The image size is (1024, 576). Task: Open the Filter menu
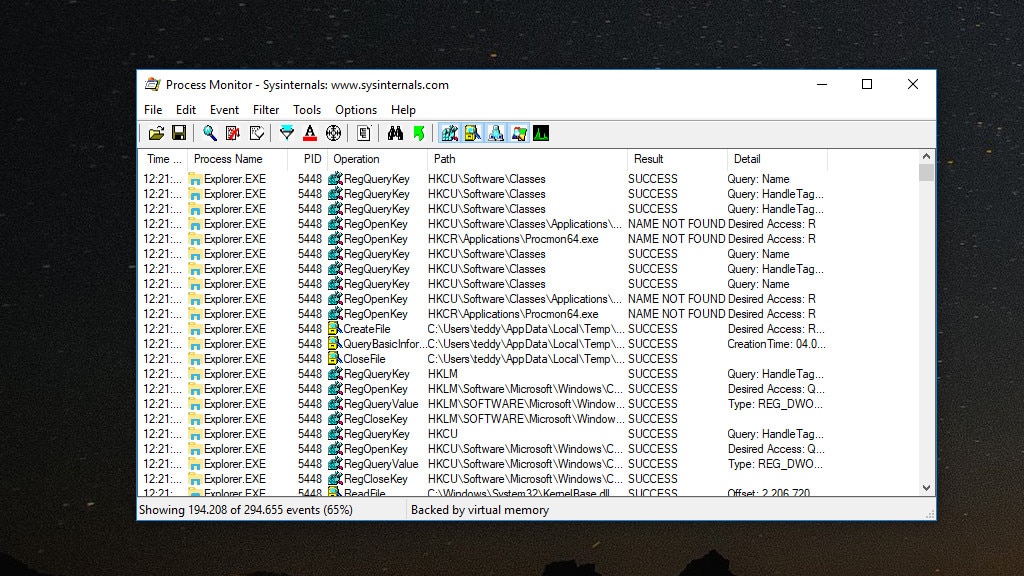(x=266, y=110)
